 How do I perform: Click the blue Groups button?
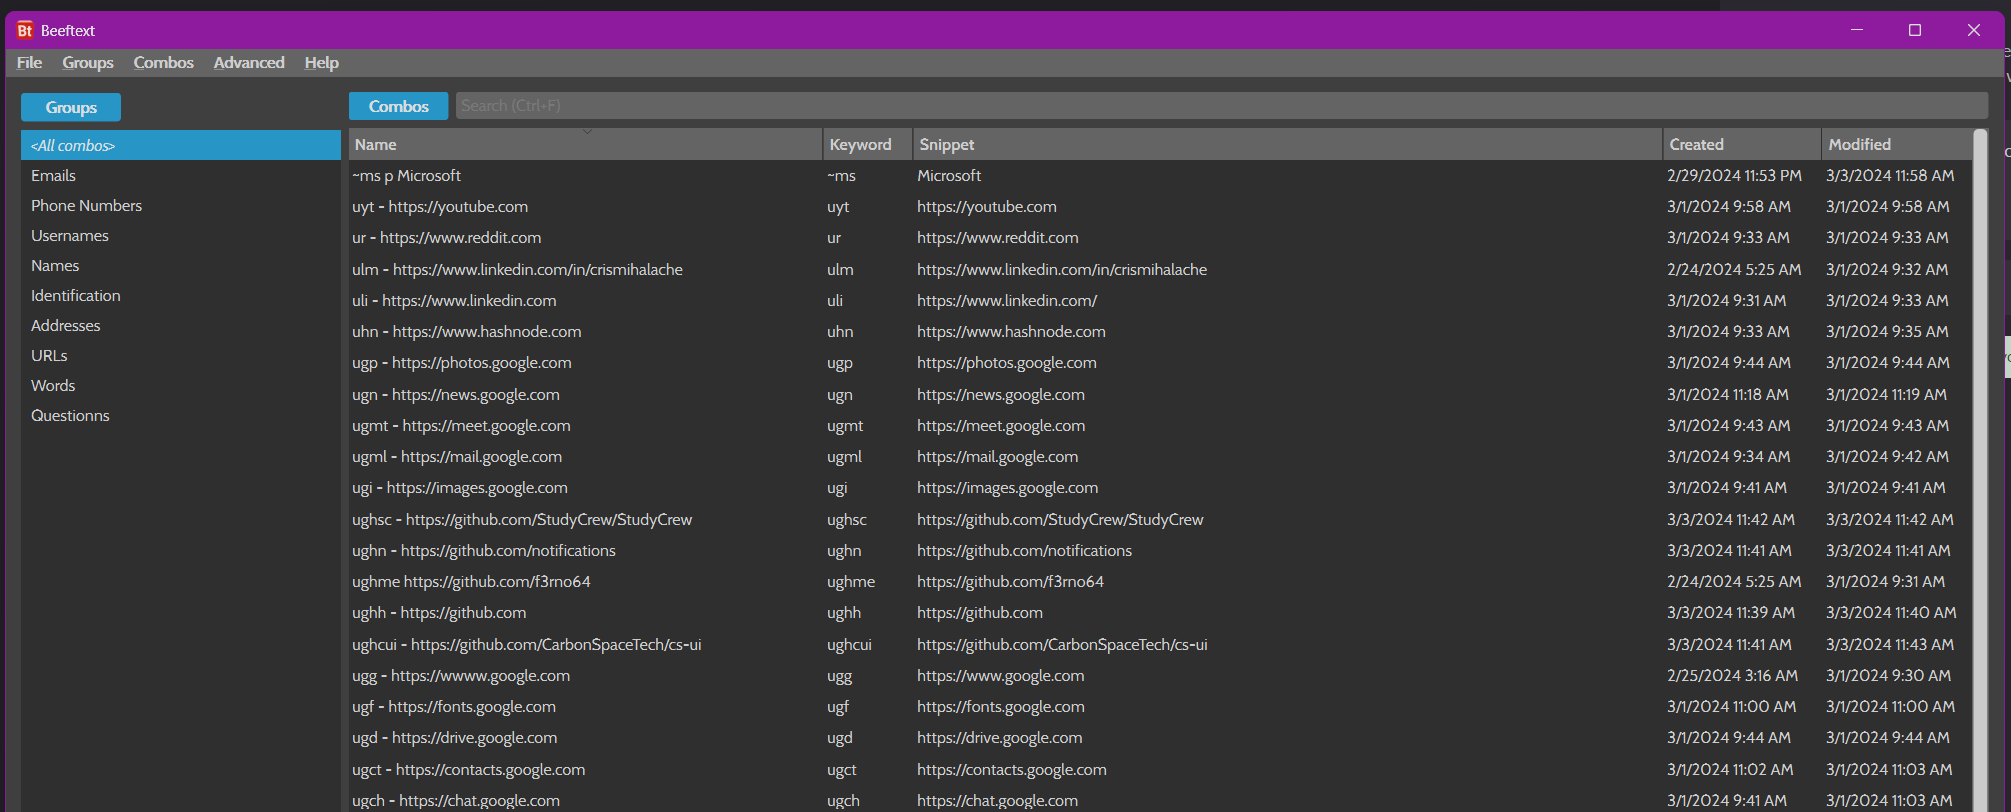71,107
